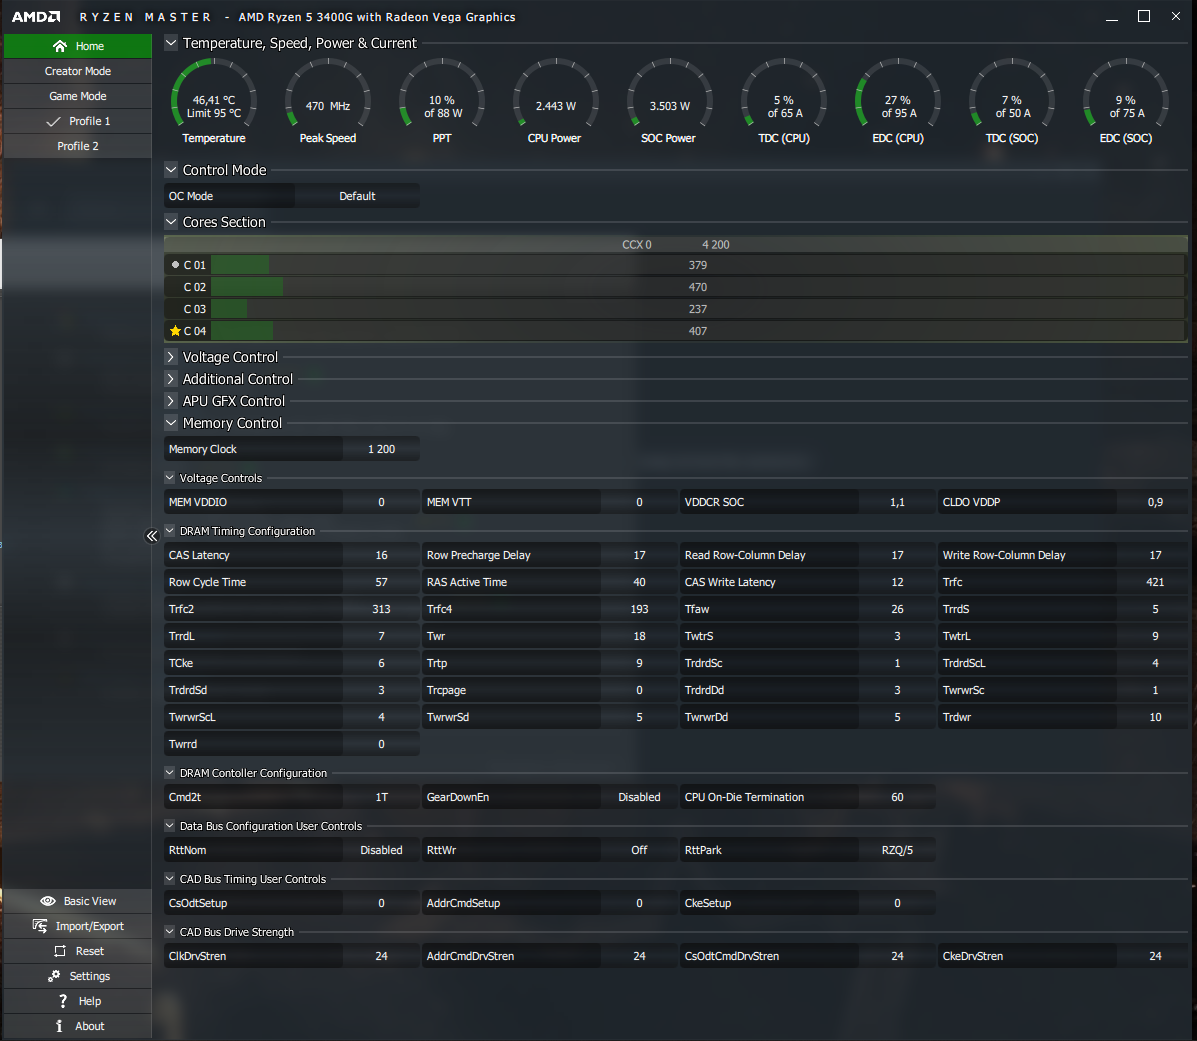Switch to Basic View
The height and width of the screenshot is (1041, 1197).
point(78,901)
